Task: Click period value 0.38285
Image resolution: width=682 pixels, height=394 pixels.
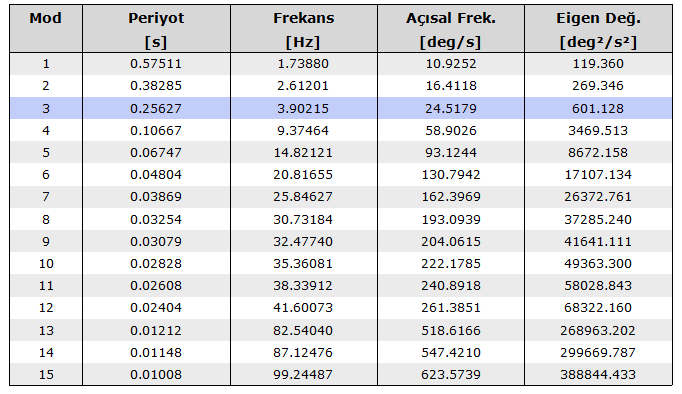Action: (x=156, y=86)
